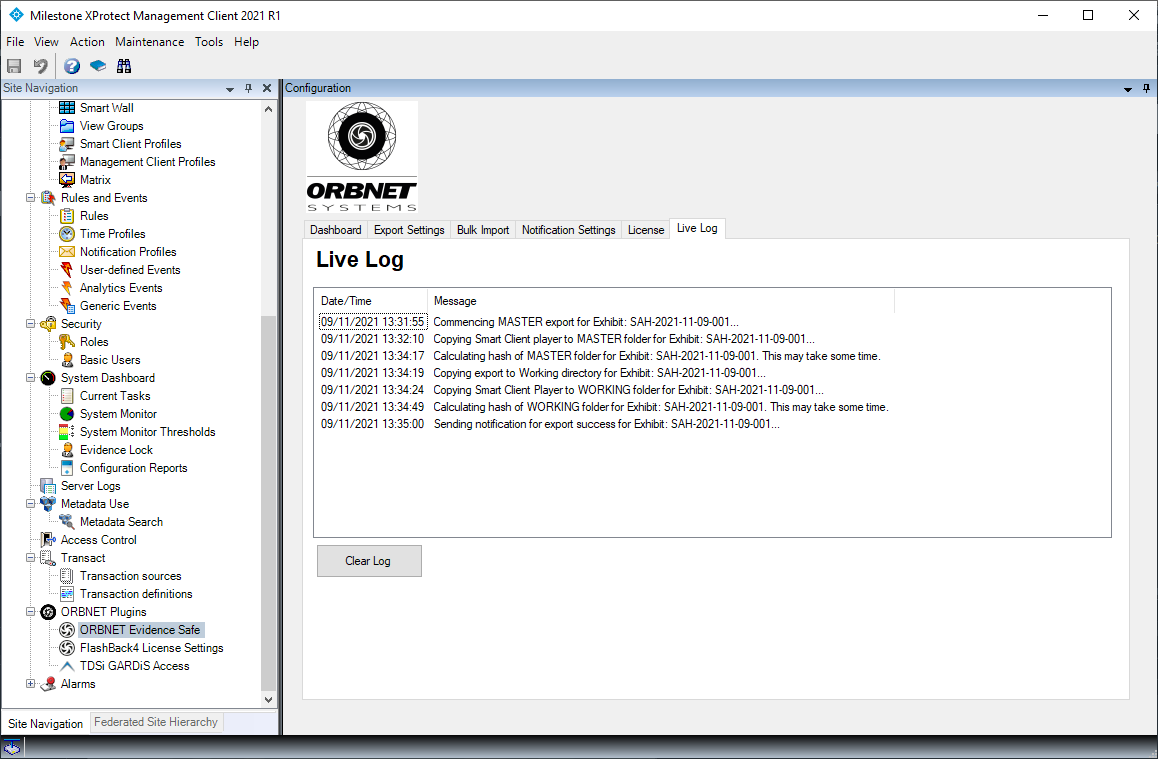Click the Time Profiles clock icon
The image size is (1158, 759).
[x=67, y=233]
